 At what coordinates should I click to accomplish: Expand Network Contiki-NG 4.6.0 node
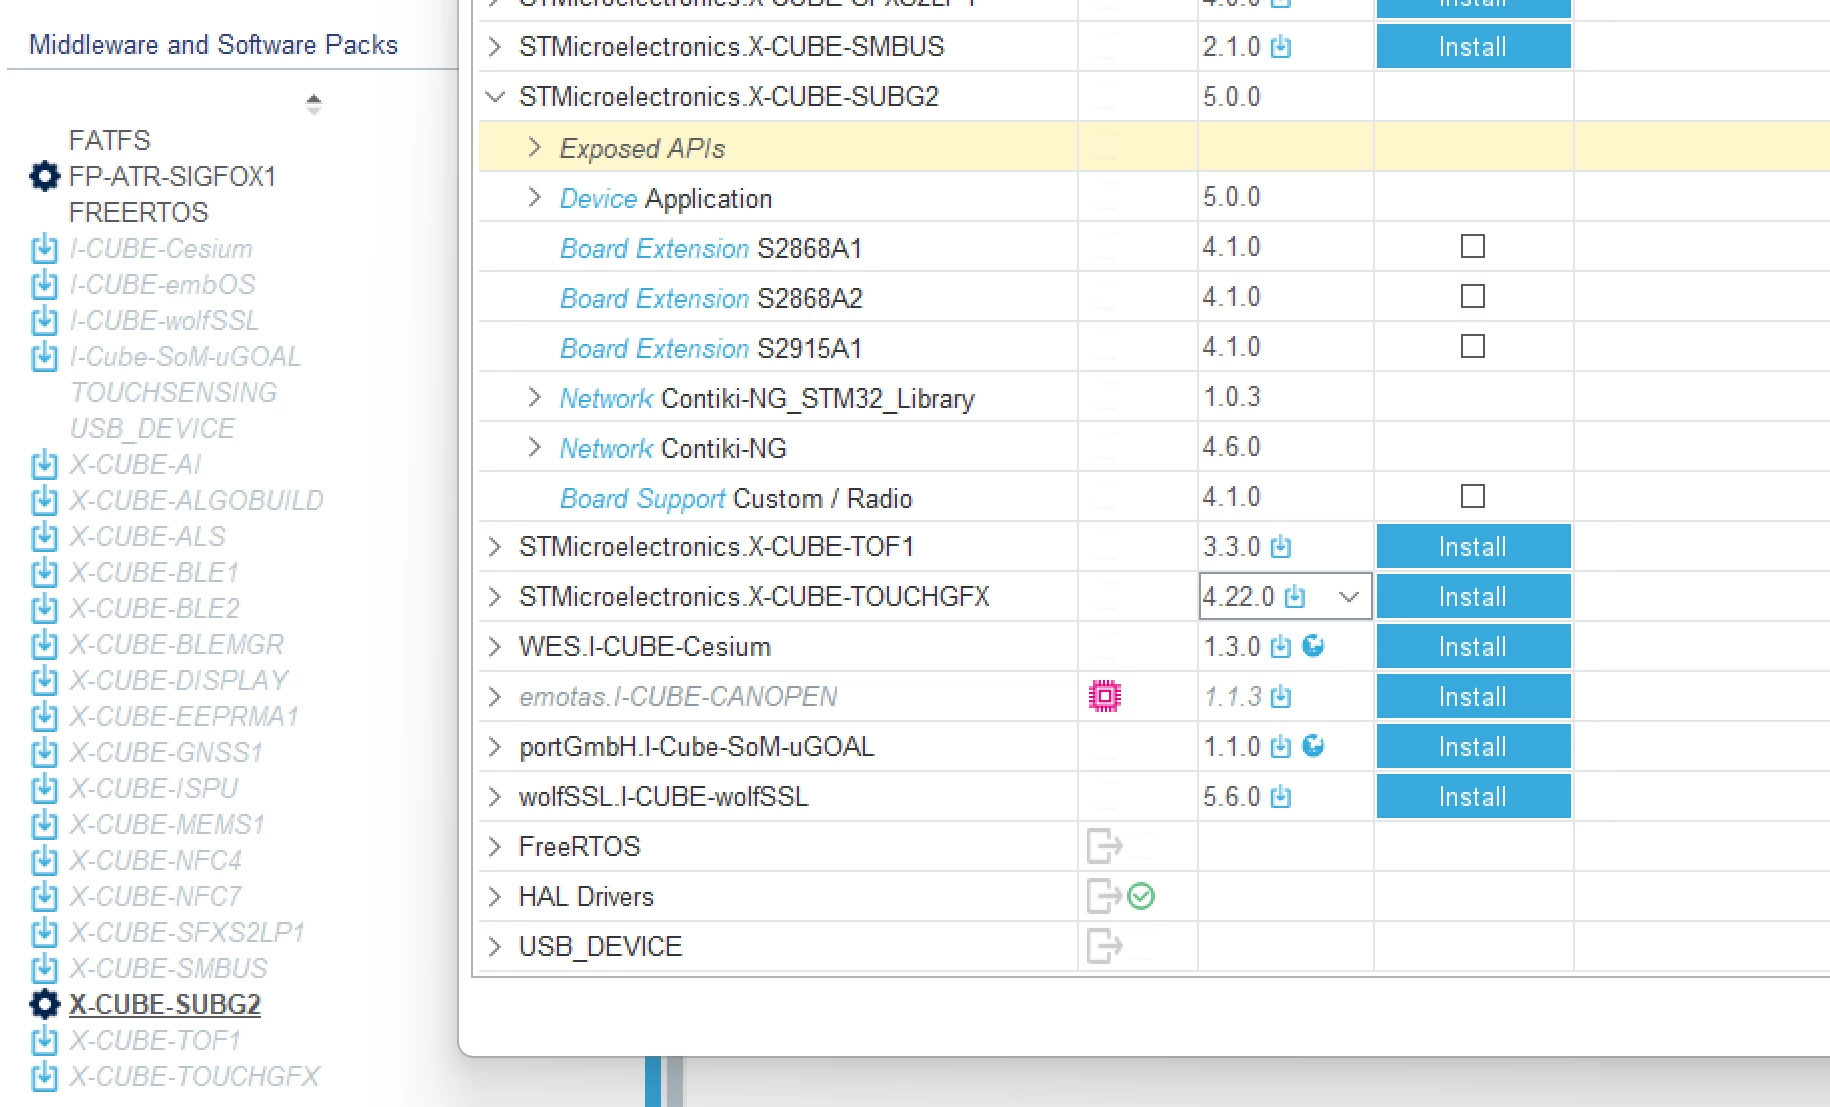click(534, 447)
